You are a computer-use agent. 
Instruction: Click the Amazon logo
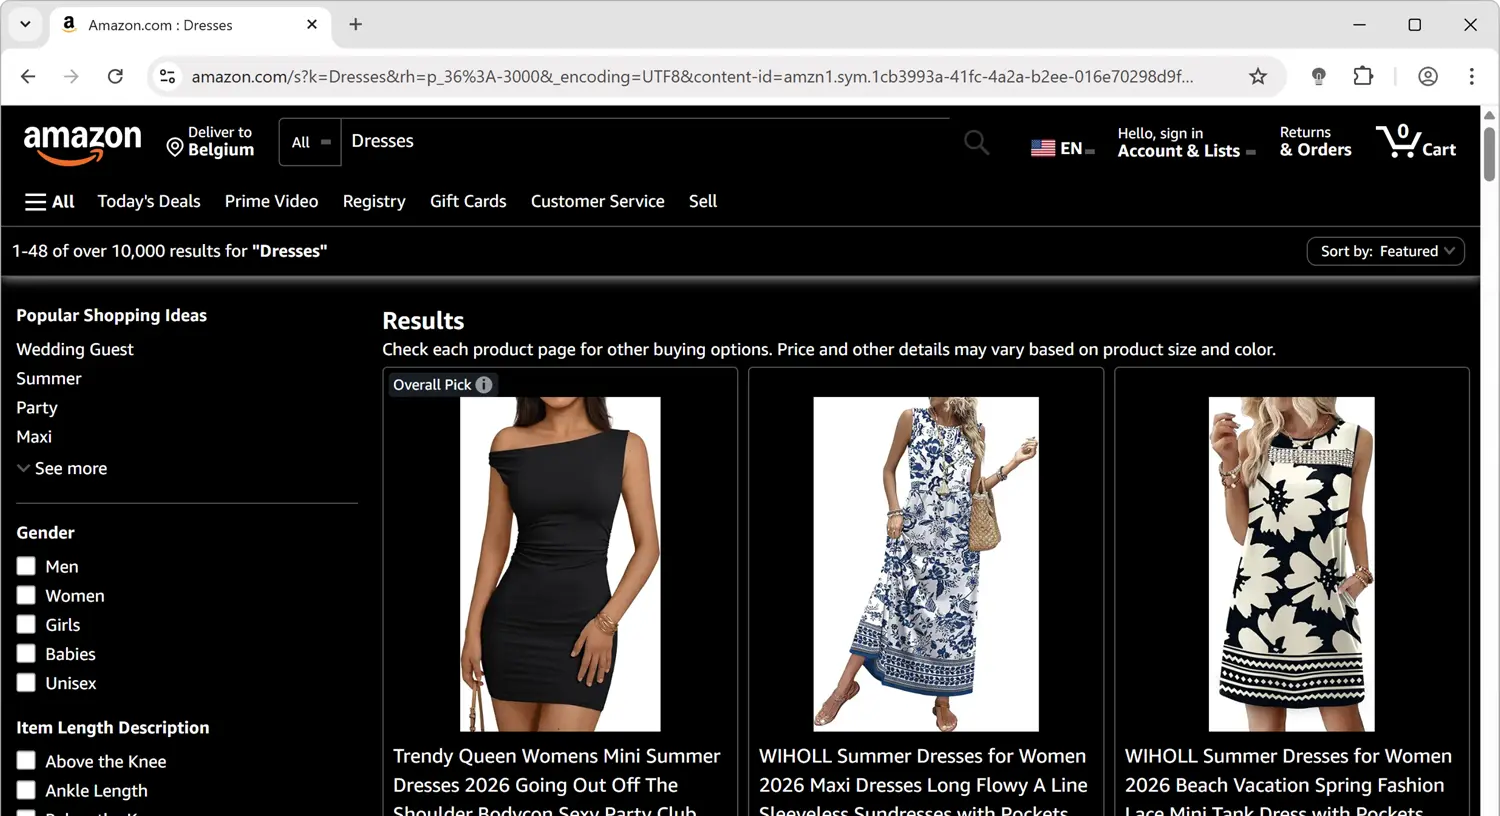(82, 145)
